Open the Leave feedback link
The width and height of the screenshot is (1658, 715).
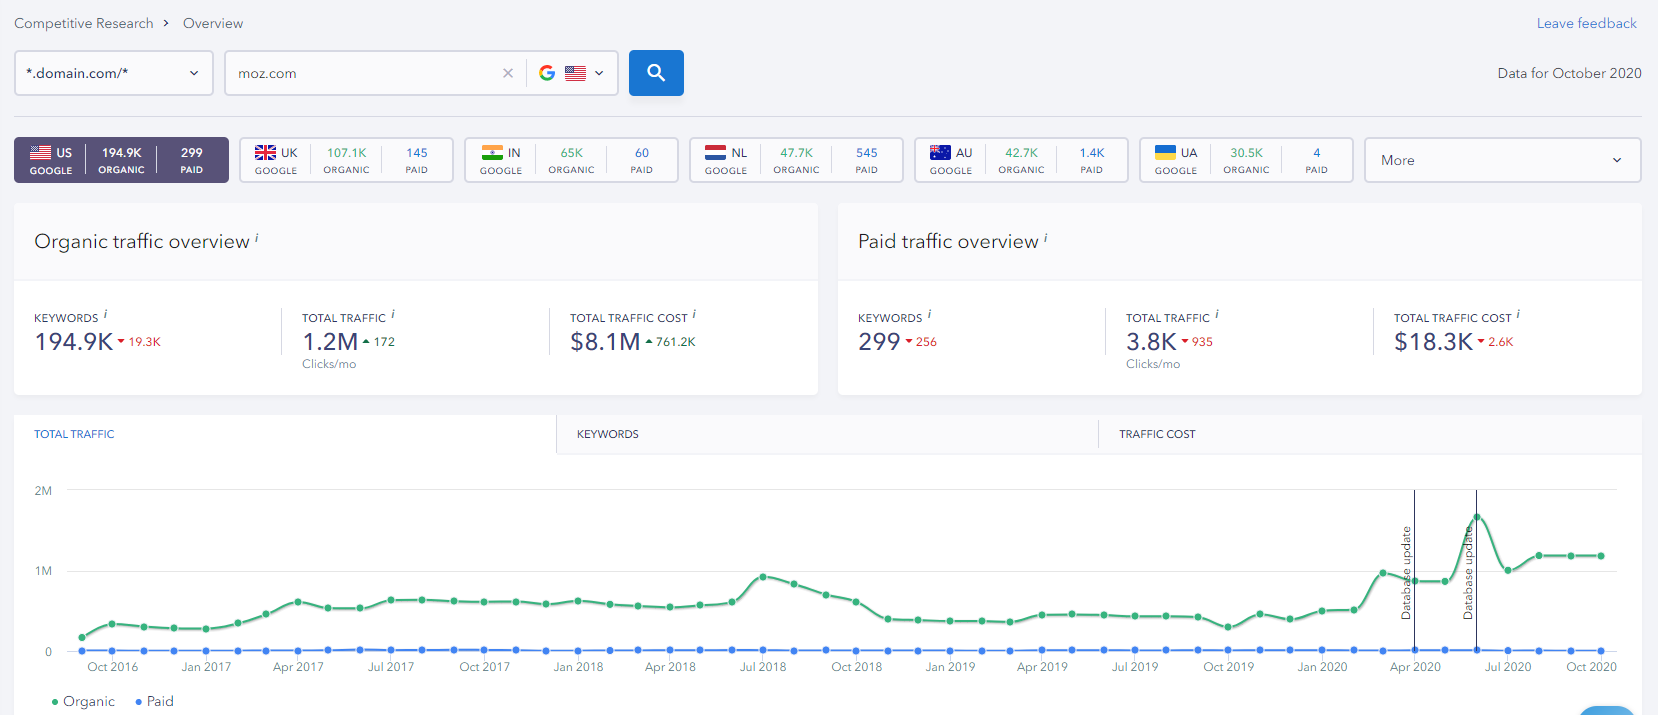pos(1586,23)
